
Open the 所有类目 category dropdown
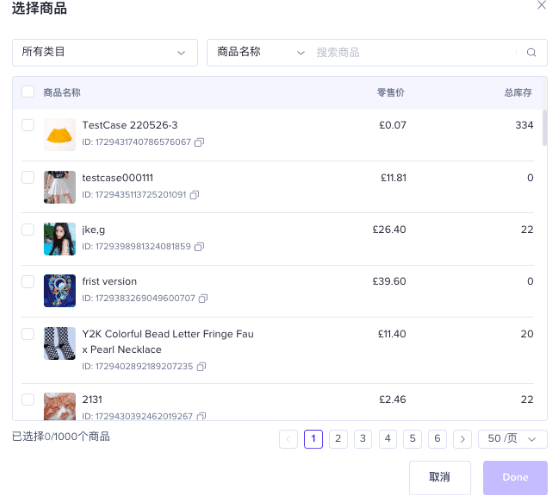tap(105, 52)
